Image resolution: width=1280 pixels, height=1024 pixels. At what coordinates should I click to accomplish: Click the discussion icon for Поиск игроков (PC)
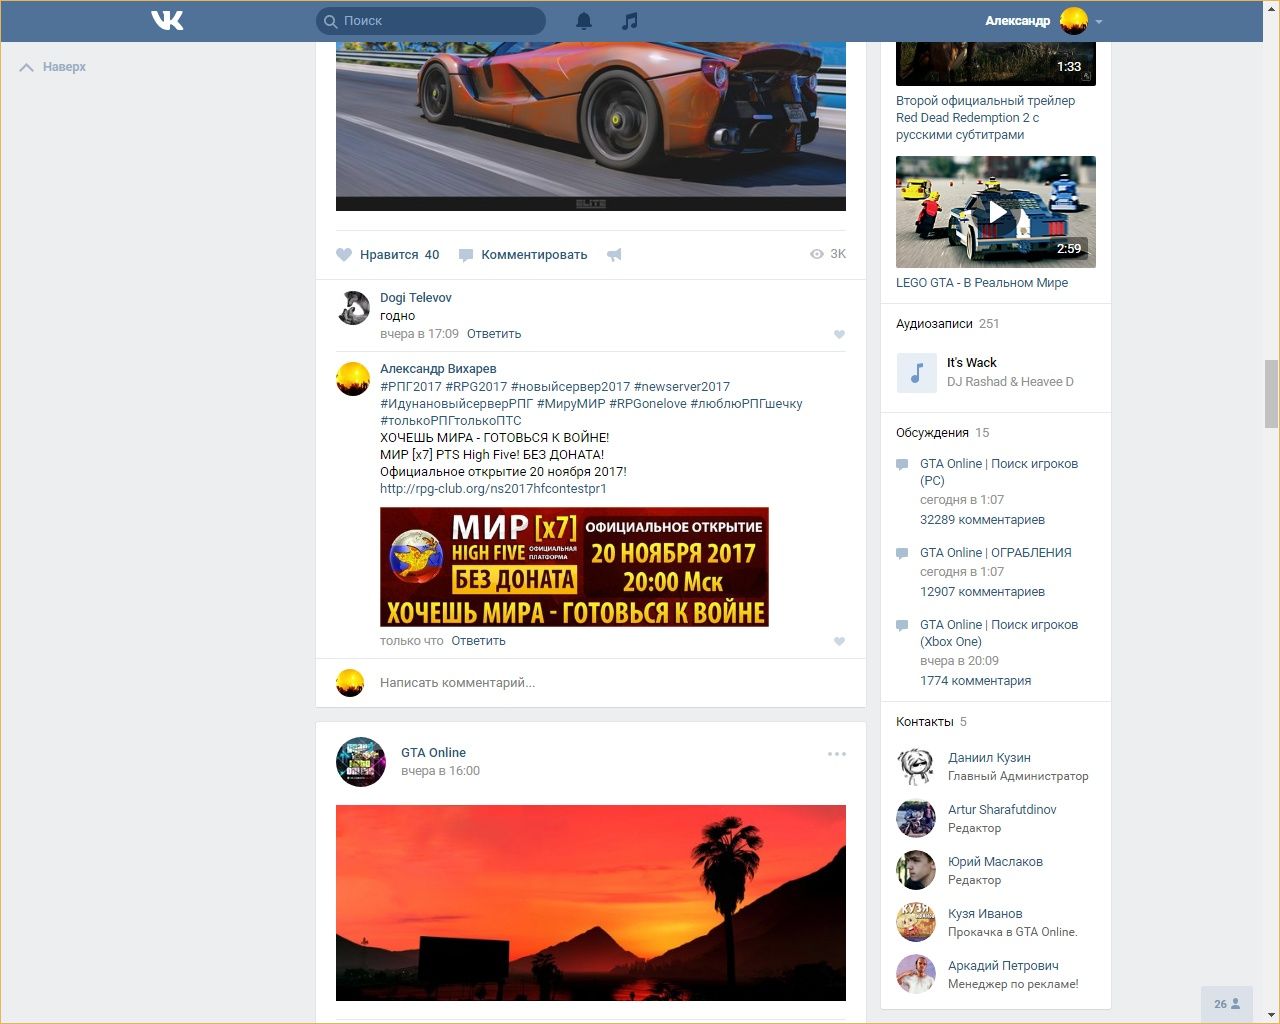coord(902,464)
